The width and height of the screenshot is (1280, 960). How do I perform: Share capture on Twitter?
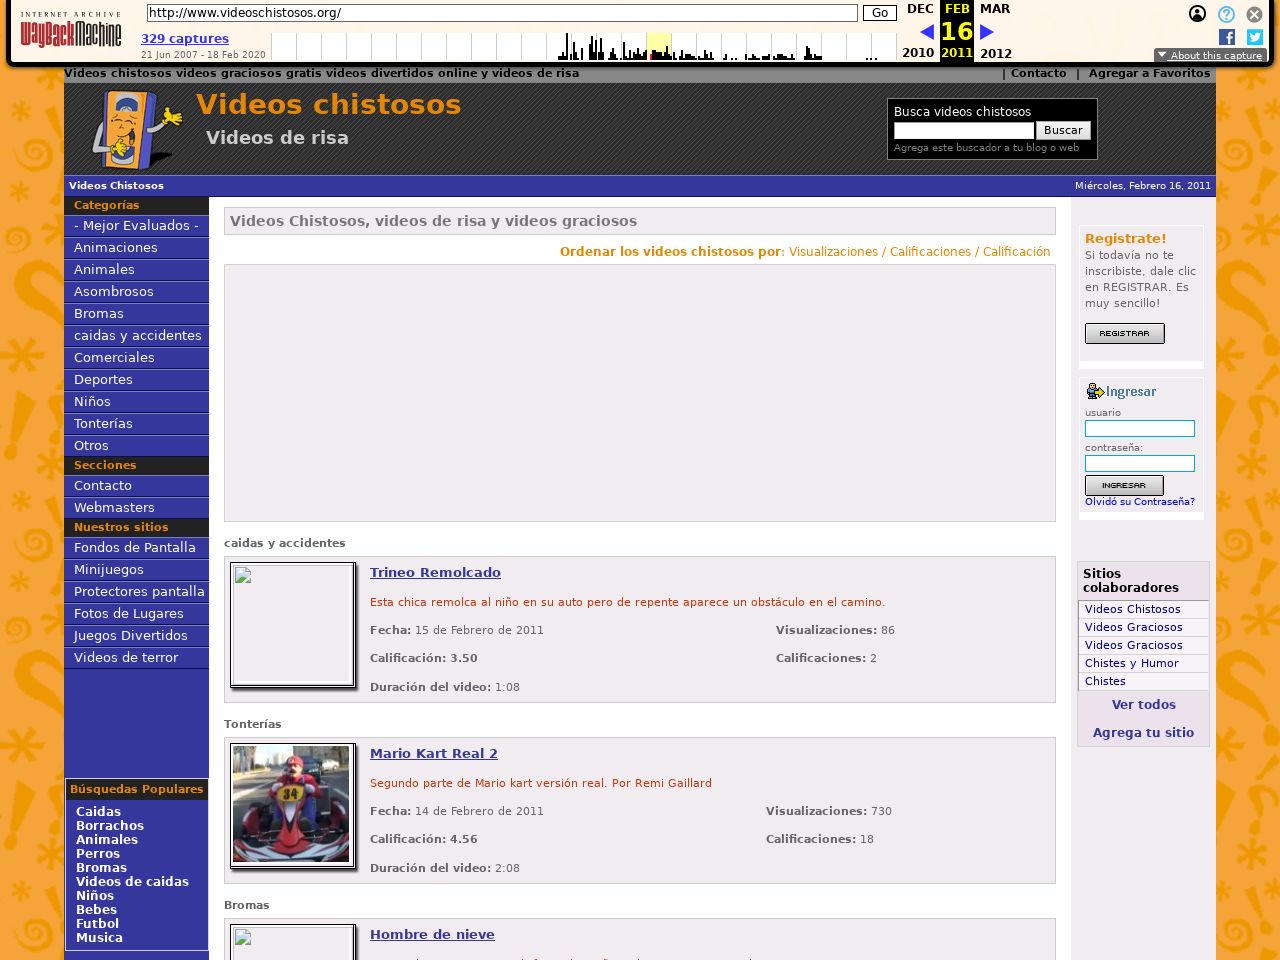tap(1255, 37)
